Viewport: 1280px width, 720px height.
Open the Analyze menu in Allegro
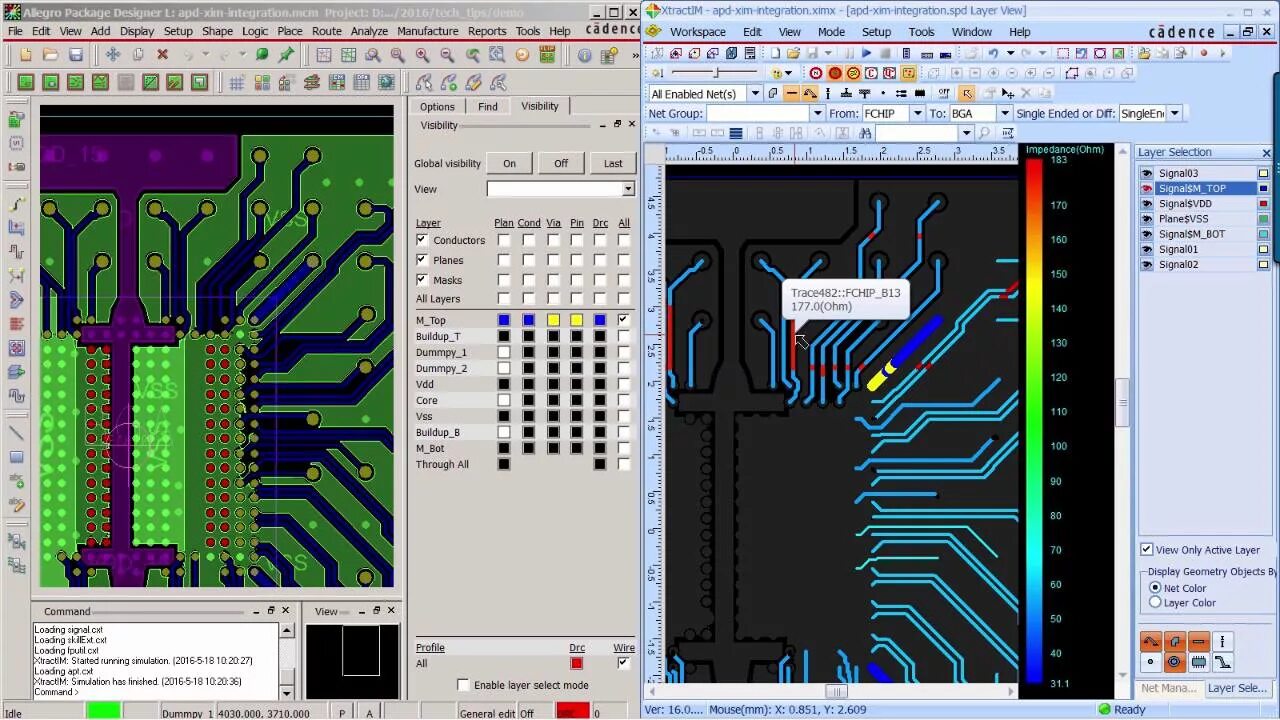369,31
